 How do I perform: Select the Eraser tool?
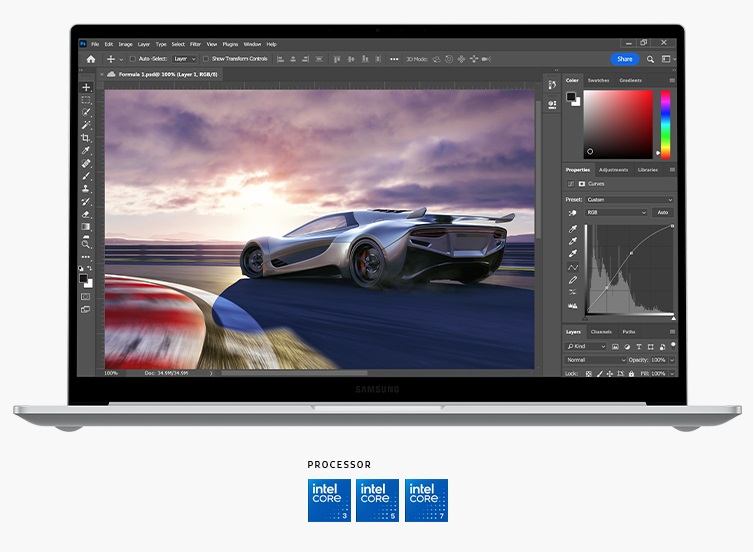[x=86, y=214]
